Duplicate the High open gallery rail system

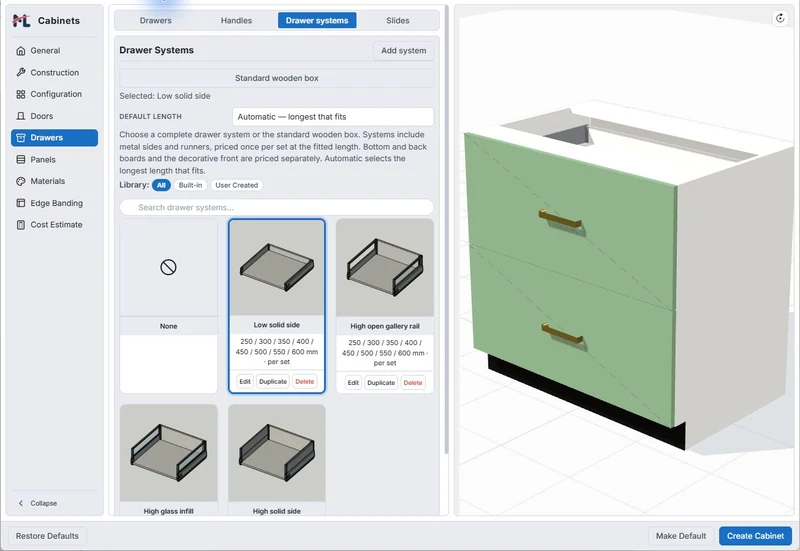381,383
